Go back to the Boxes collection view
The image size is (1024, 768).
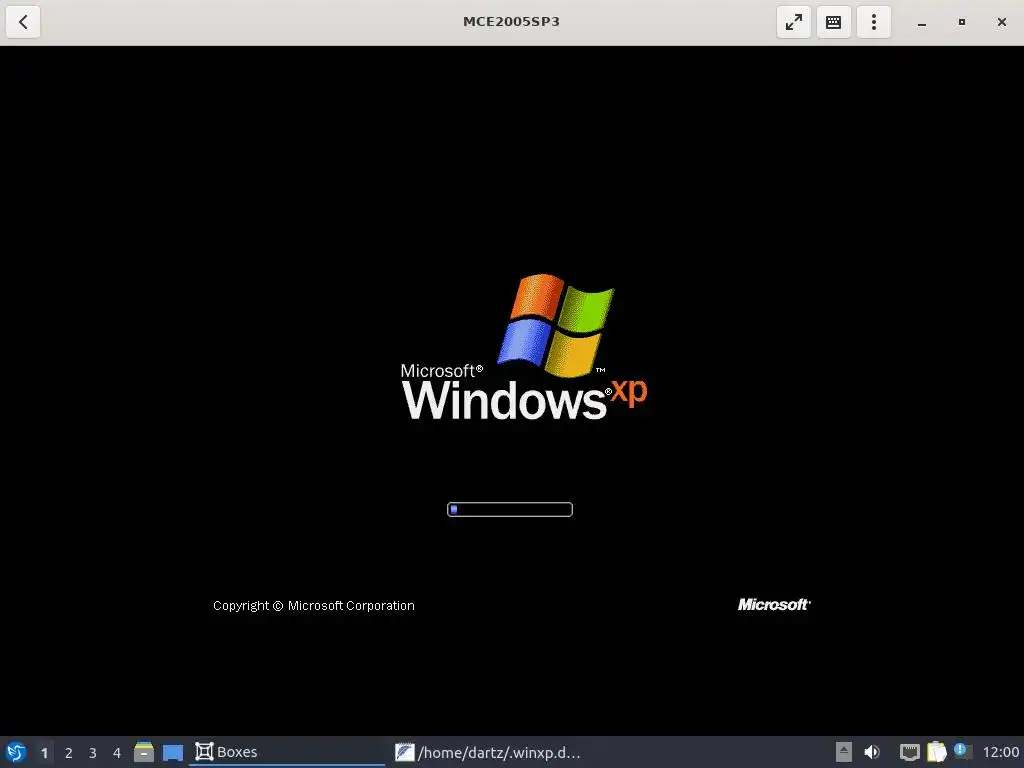click(x=23, y=22)
